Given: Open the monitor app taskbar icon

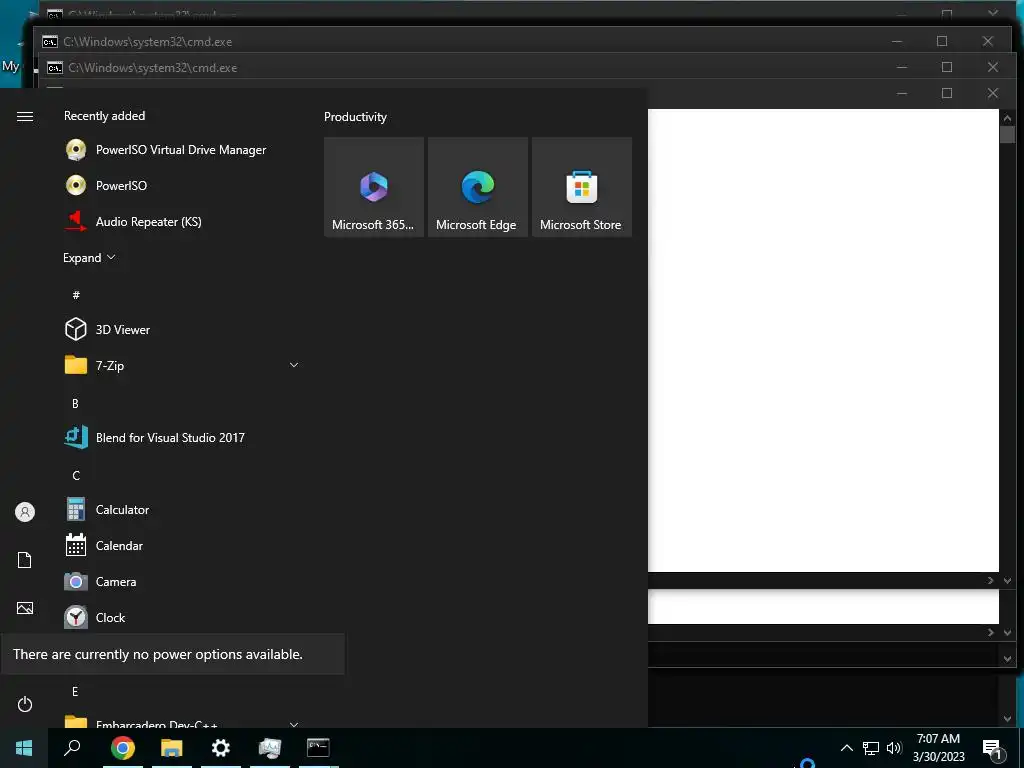Looking at the screenshot, I should [x=270, y=748].
